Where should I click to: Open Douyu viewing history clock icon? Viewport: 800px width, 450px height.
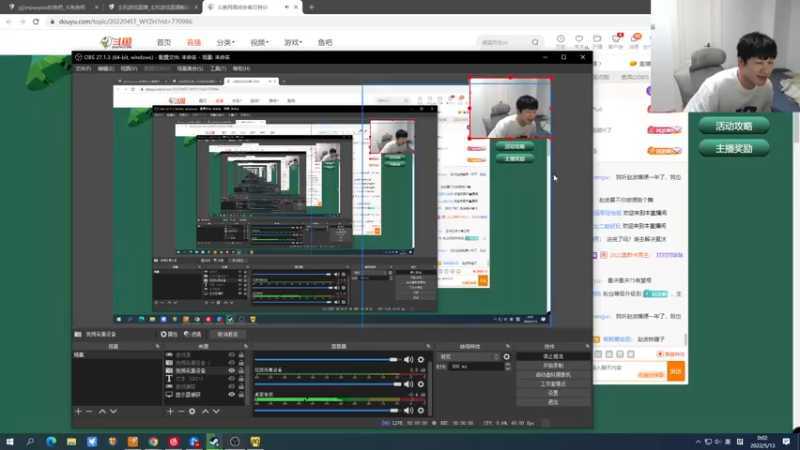tap(561, 39)
